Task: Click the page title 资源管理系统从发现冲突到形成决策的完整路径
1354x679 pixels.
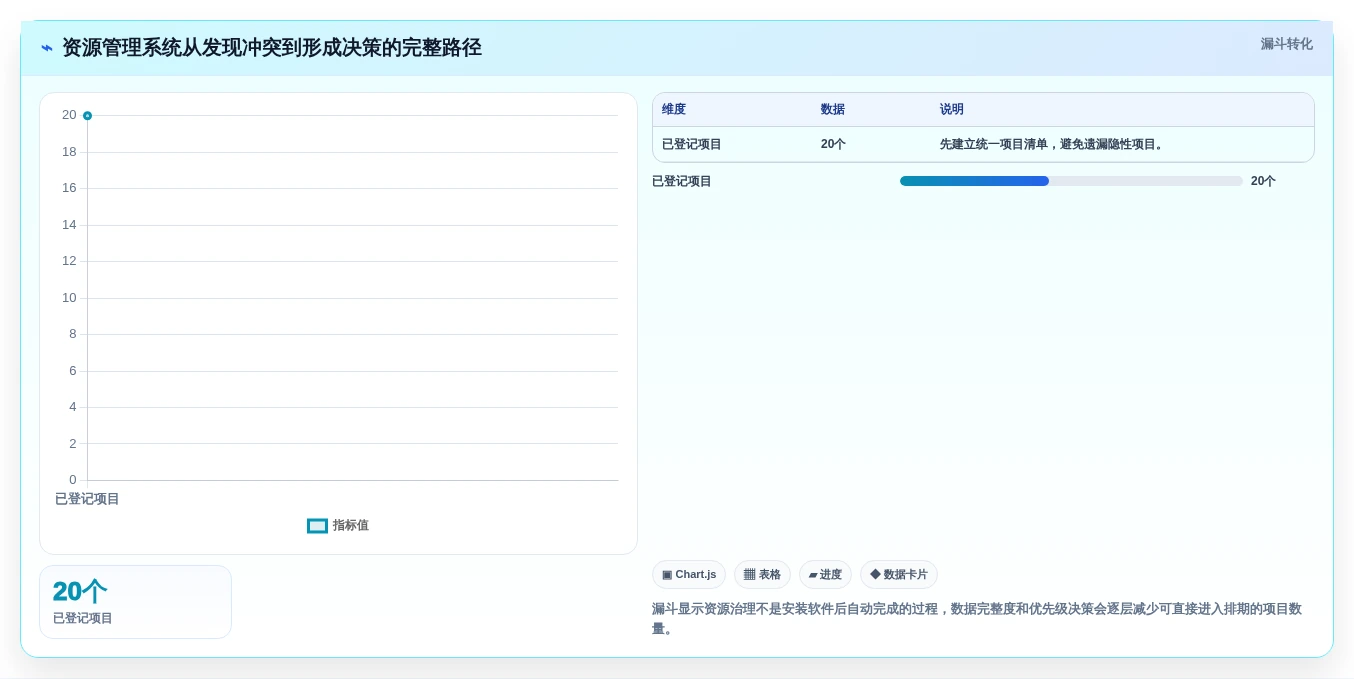Action: pyautogui.click(x=272, y=48)
